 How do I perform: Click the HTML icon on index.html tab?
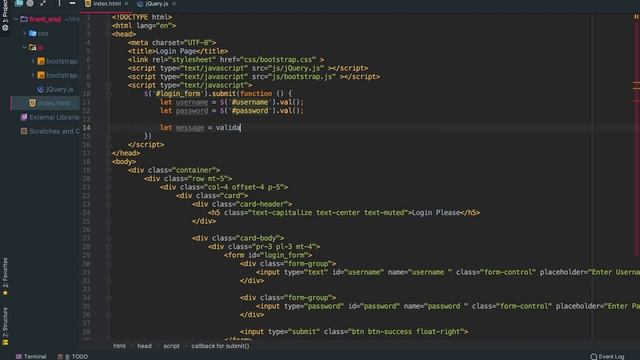coord(88,4)
